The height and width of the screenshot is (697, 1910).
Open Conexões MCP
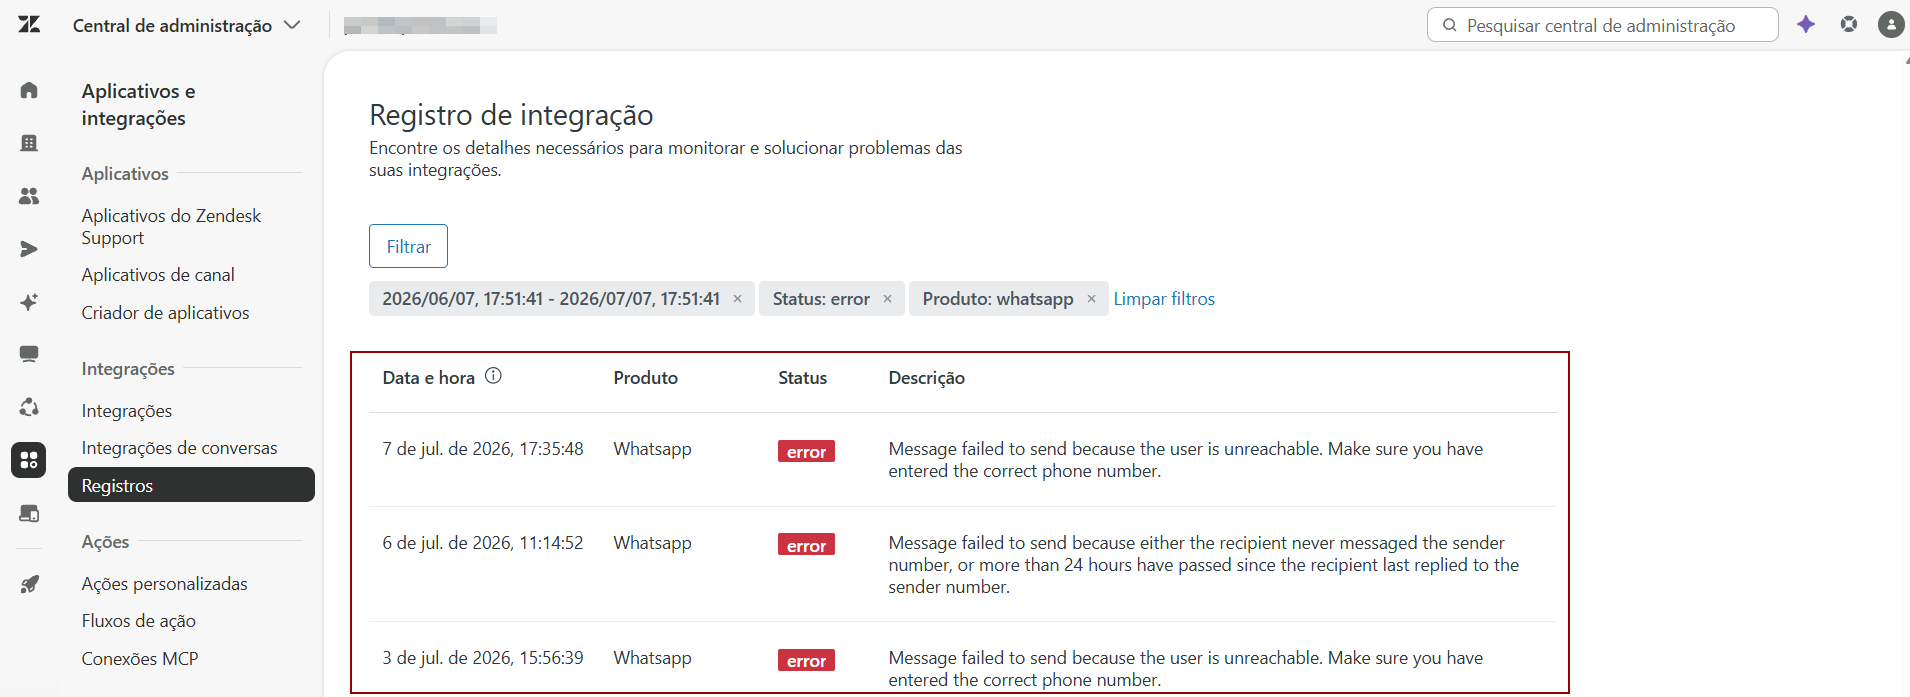click(x=140, y=659)
